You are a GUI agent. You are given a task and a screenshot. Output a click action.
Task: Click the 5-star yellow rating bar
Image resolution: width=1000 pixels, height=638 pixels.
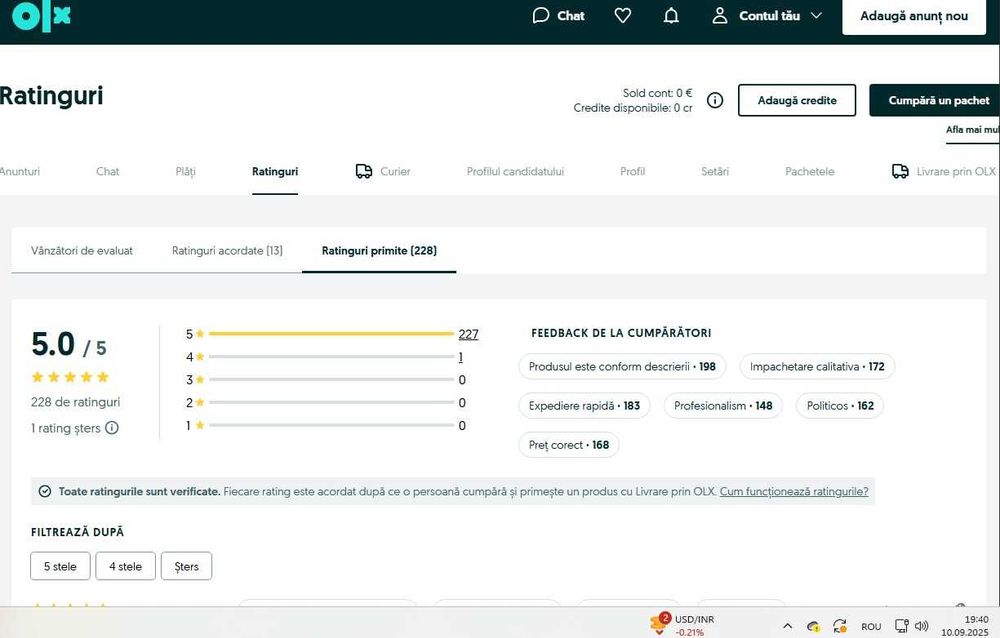(331, 334)
